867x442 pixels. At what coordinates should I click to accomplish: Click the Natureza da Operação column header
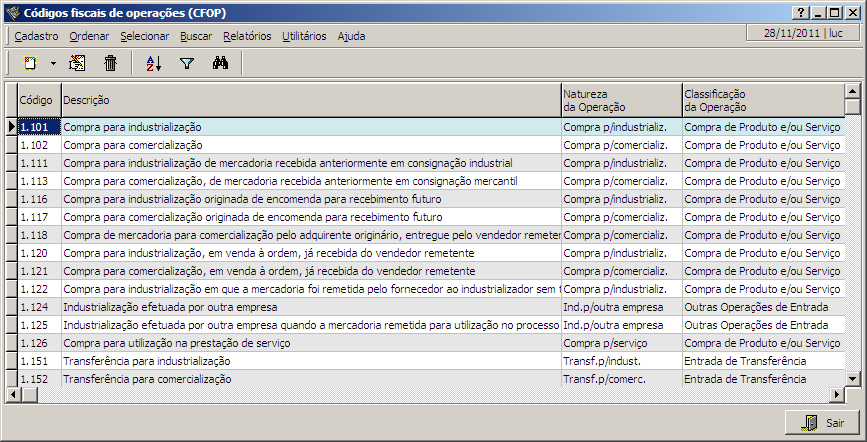(x=620, y=100)
